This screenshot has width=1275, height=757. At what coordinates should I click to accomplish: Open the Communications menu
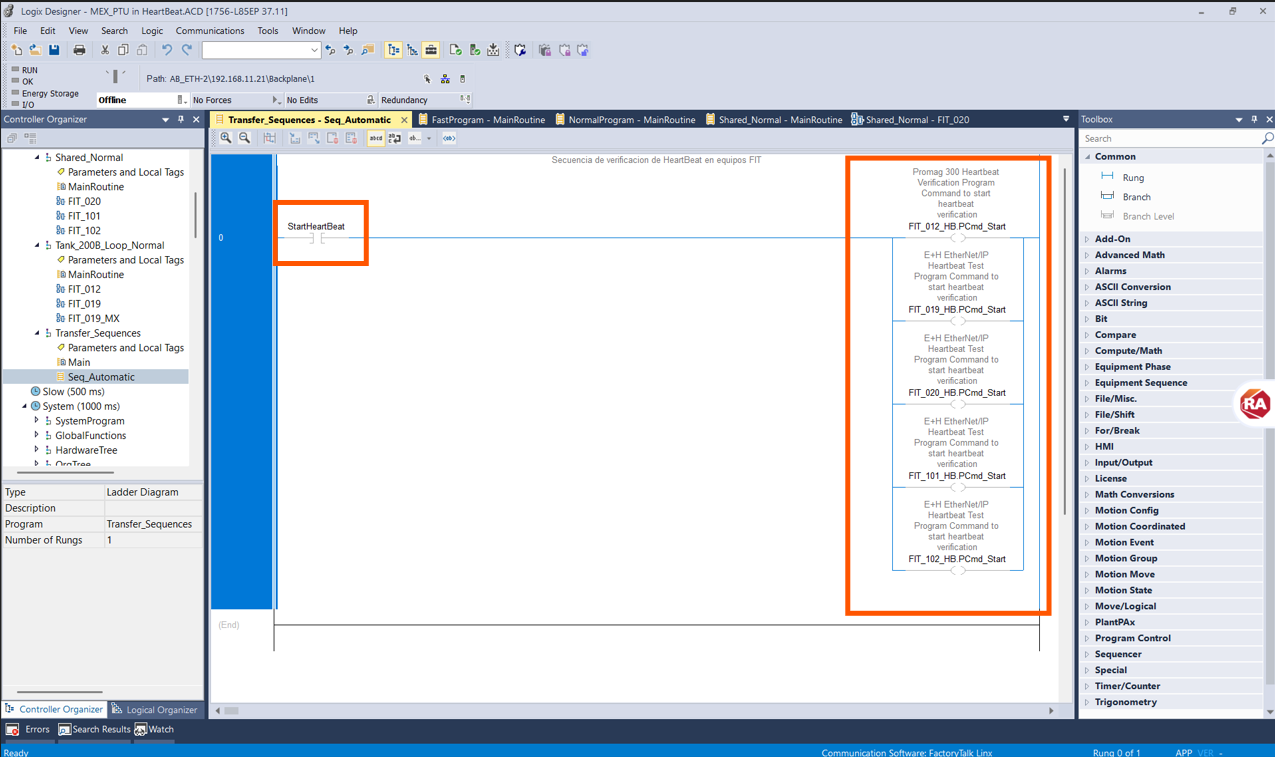(x=210, y=31)
